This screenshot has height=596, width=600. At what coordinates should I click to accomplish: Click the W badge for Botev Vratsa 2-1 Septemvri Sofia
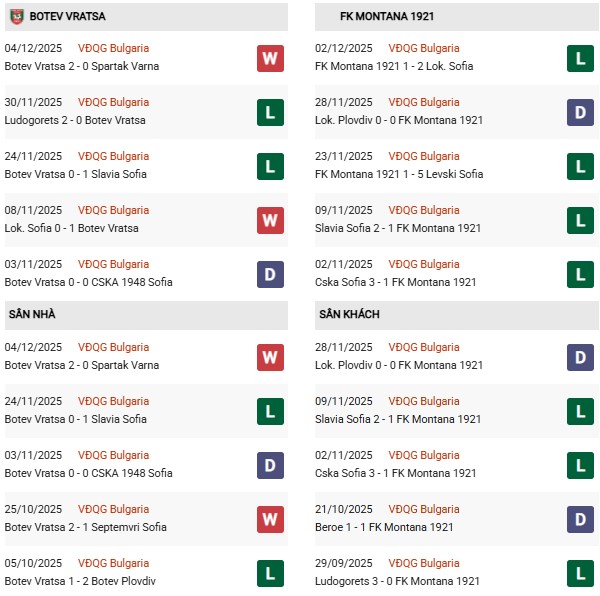coord(270,519)
